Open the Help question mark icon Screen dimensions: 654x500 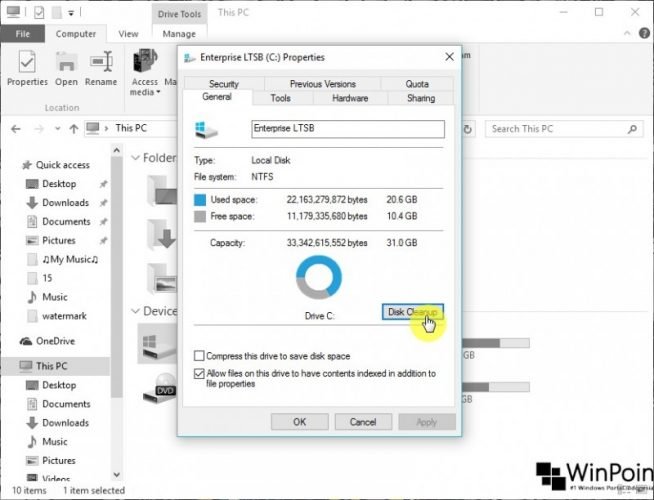point(644,33)
